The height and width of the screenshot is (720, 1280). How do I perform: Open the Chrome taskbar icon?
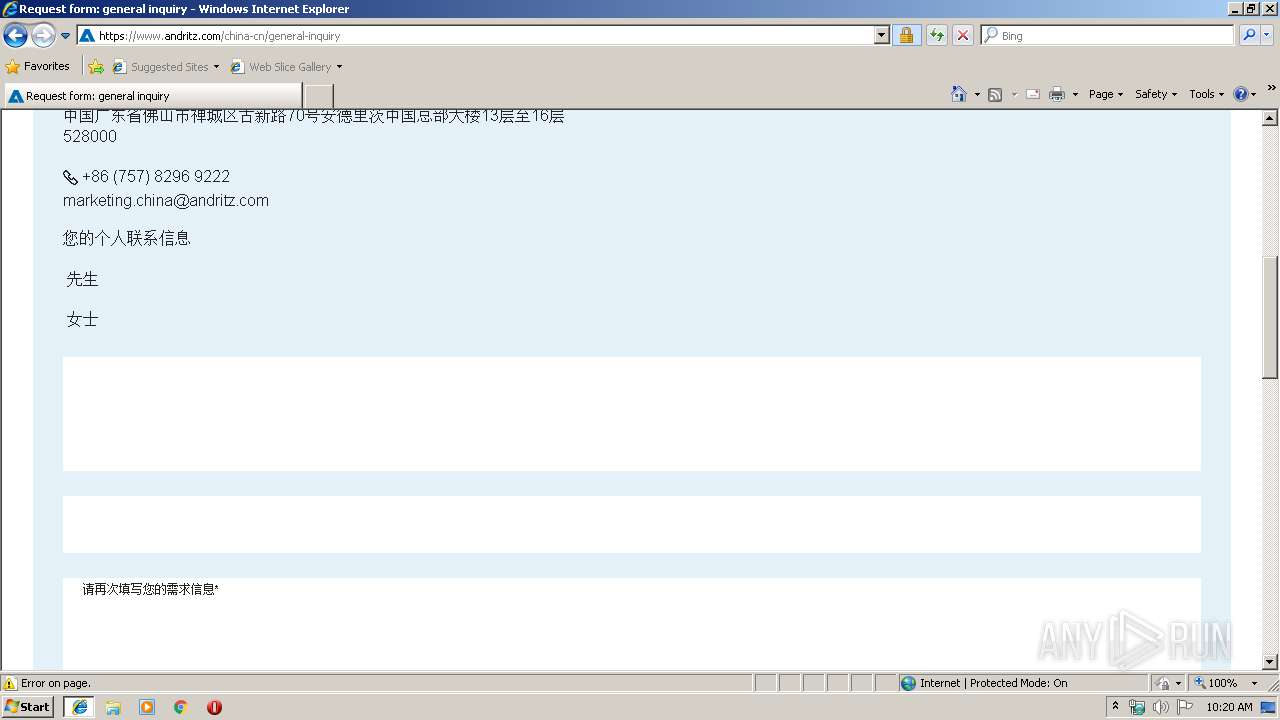point(181,707)
